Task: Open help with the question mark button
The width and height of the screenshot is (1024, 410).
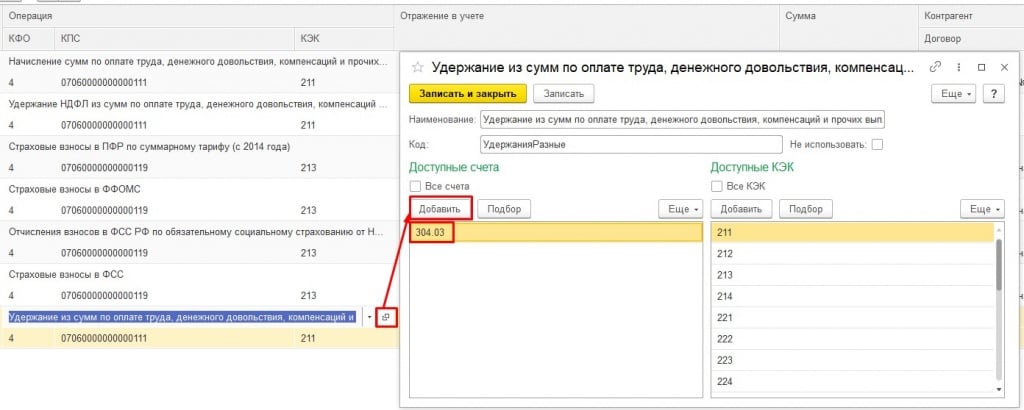Action: click(995, 93)
